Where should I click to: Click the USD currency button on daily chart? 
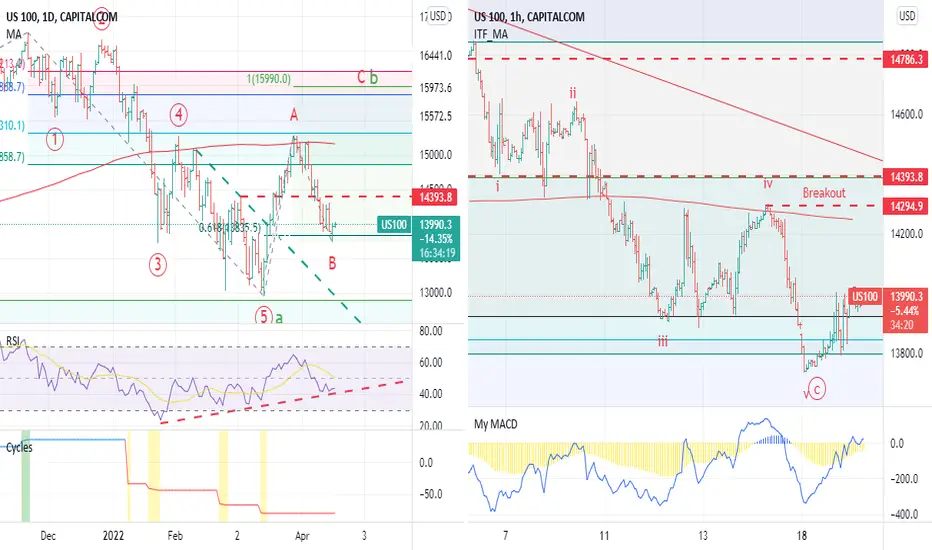click(438, 16)
